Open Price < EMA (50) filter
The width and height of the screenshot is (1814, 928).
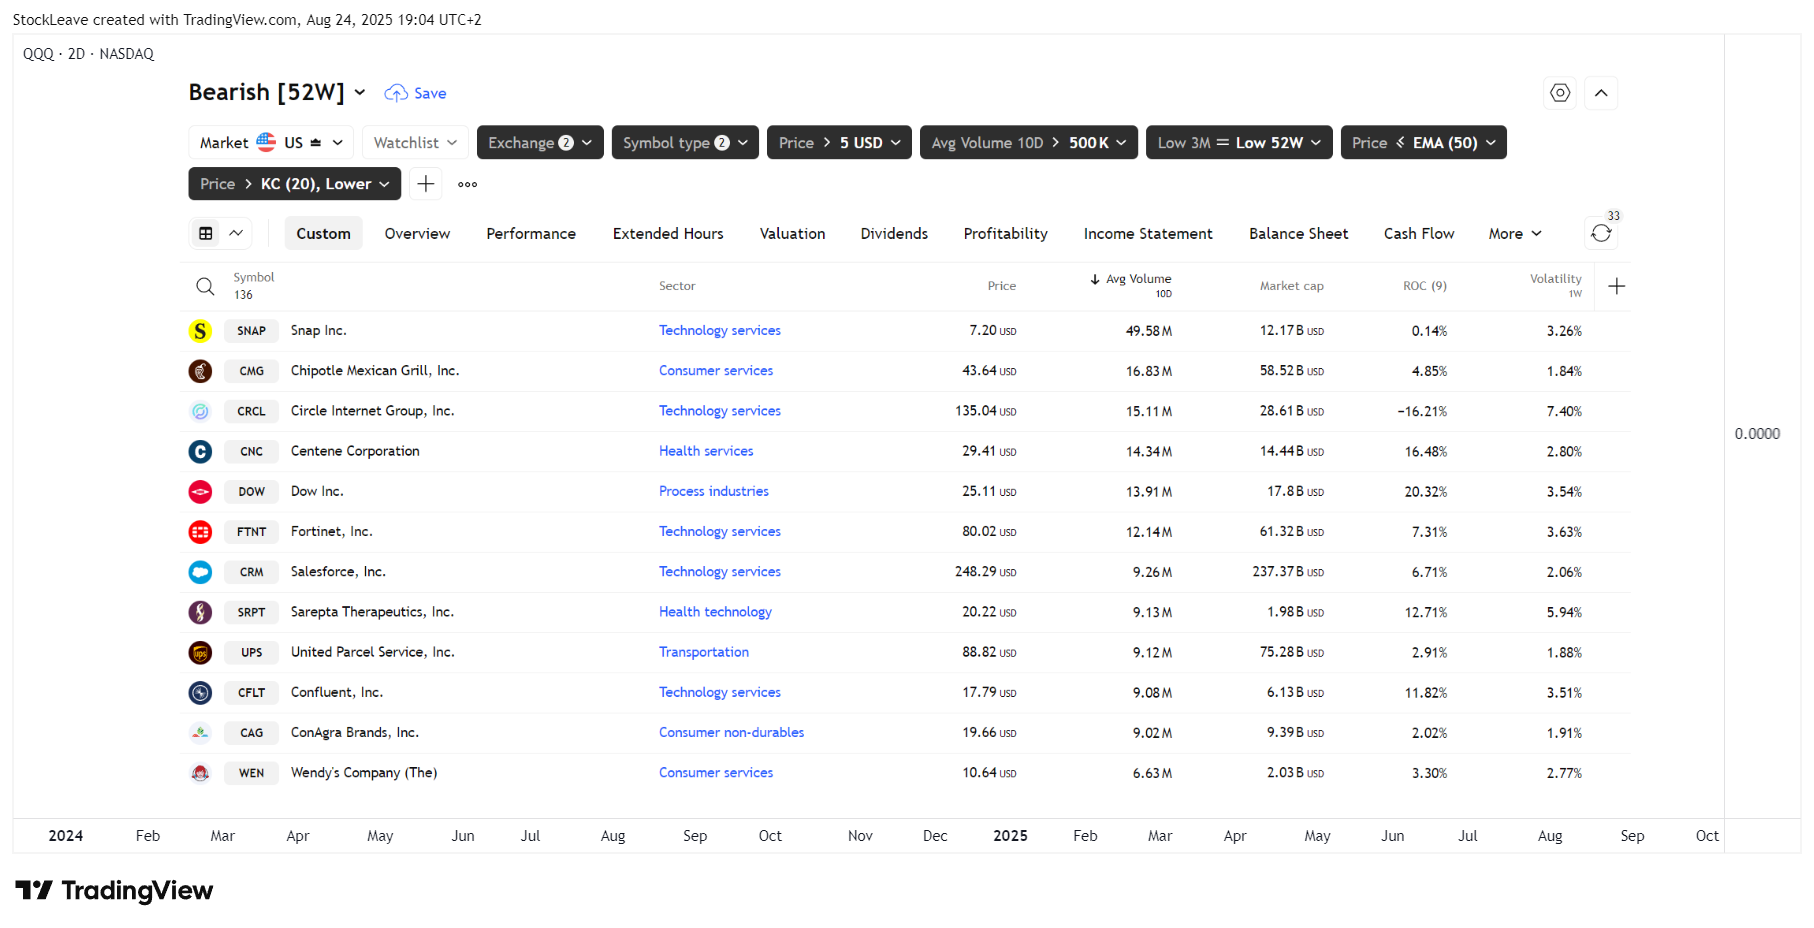click(x=1423, y=143)
